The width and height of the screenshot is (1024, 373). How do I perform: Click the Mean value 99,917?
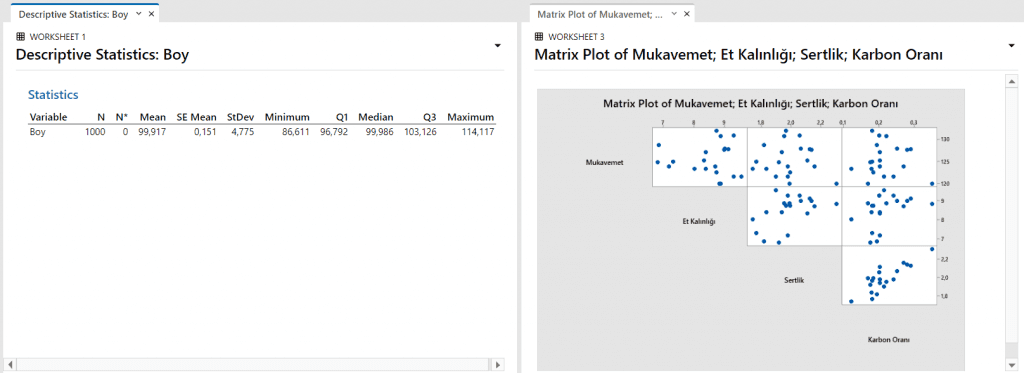(x=153, y=132)
